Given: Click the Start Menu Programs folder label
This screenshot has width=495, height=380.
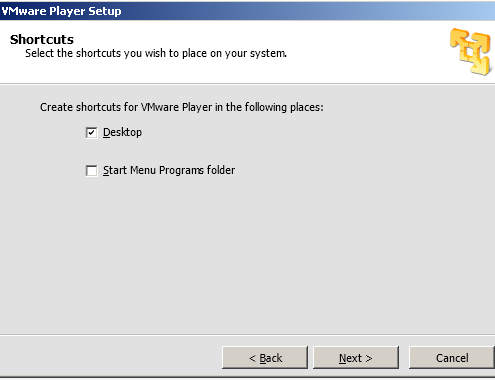Looking at the screenshot, I should click(169, 170).
